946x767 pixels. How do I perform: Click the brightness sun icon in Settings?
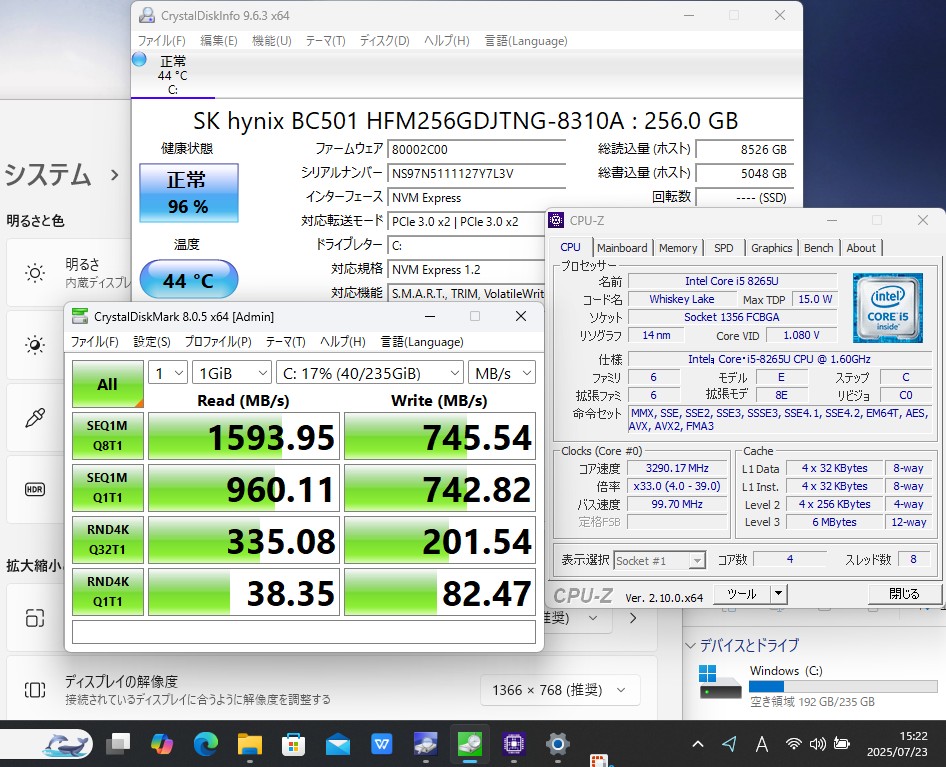(35, 273)
